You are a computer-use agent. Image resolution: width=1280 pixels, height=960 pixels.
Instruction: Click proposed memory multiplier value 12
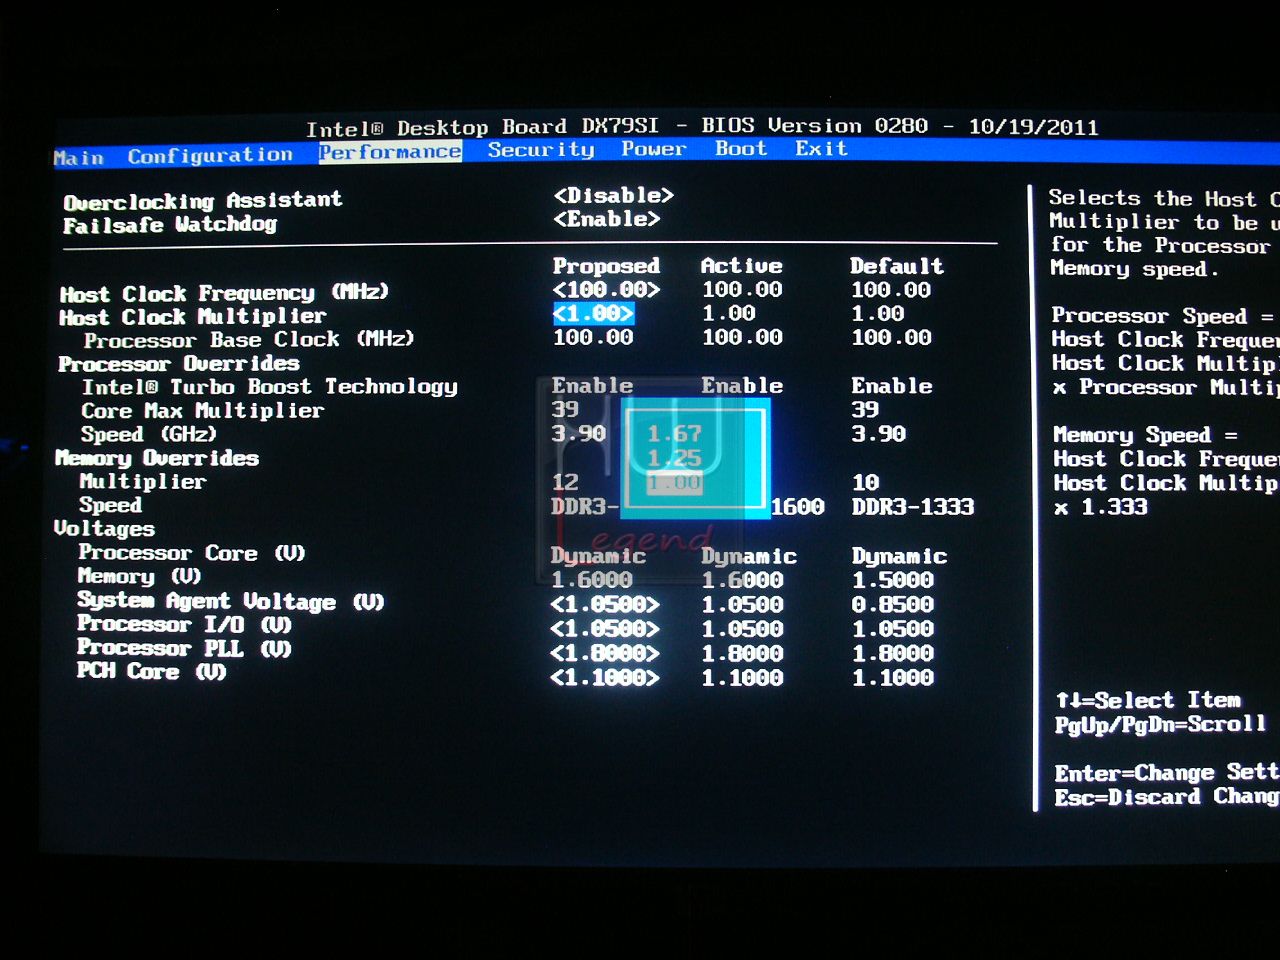(565, 482)
